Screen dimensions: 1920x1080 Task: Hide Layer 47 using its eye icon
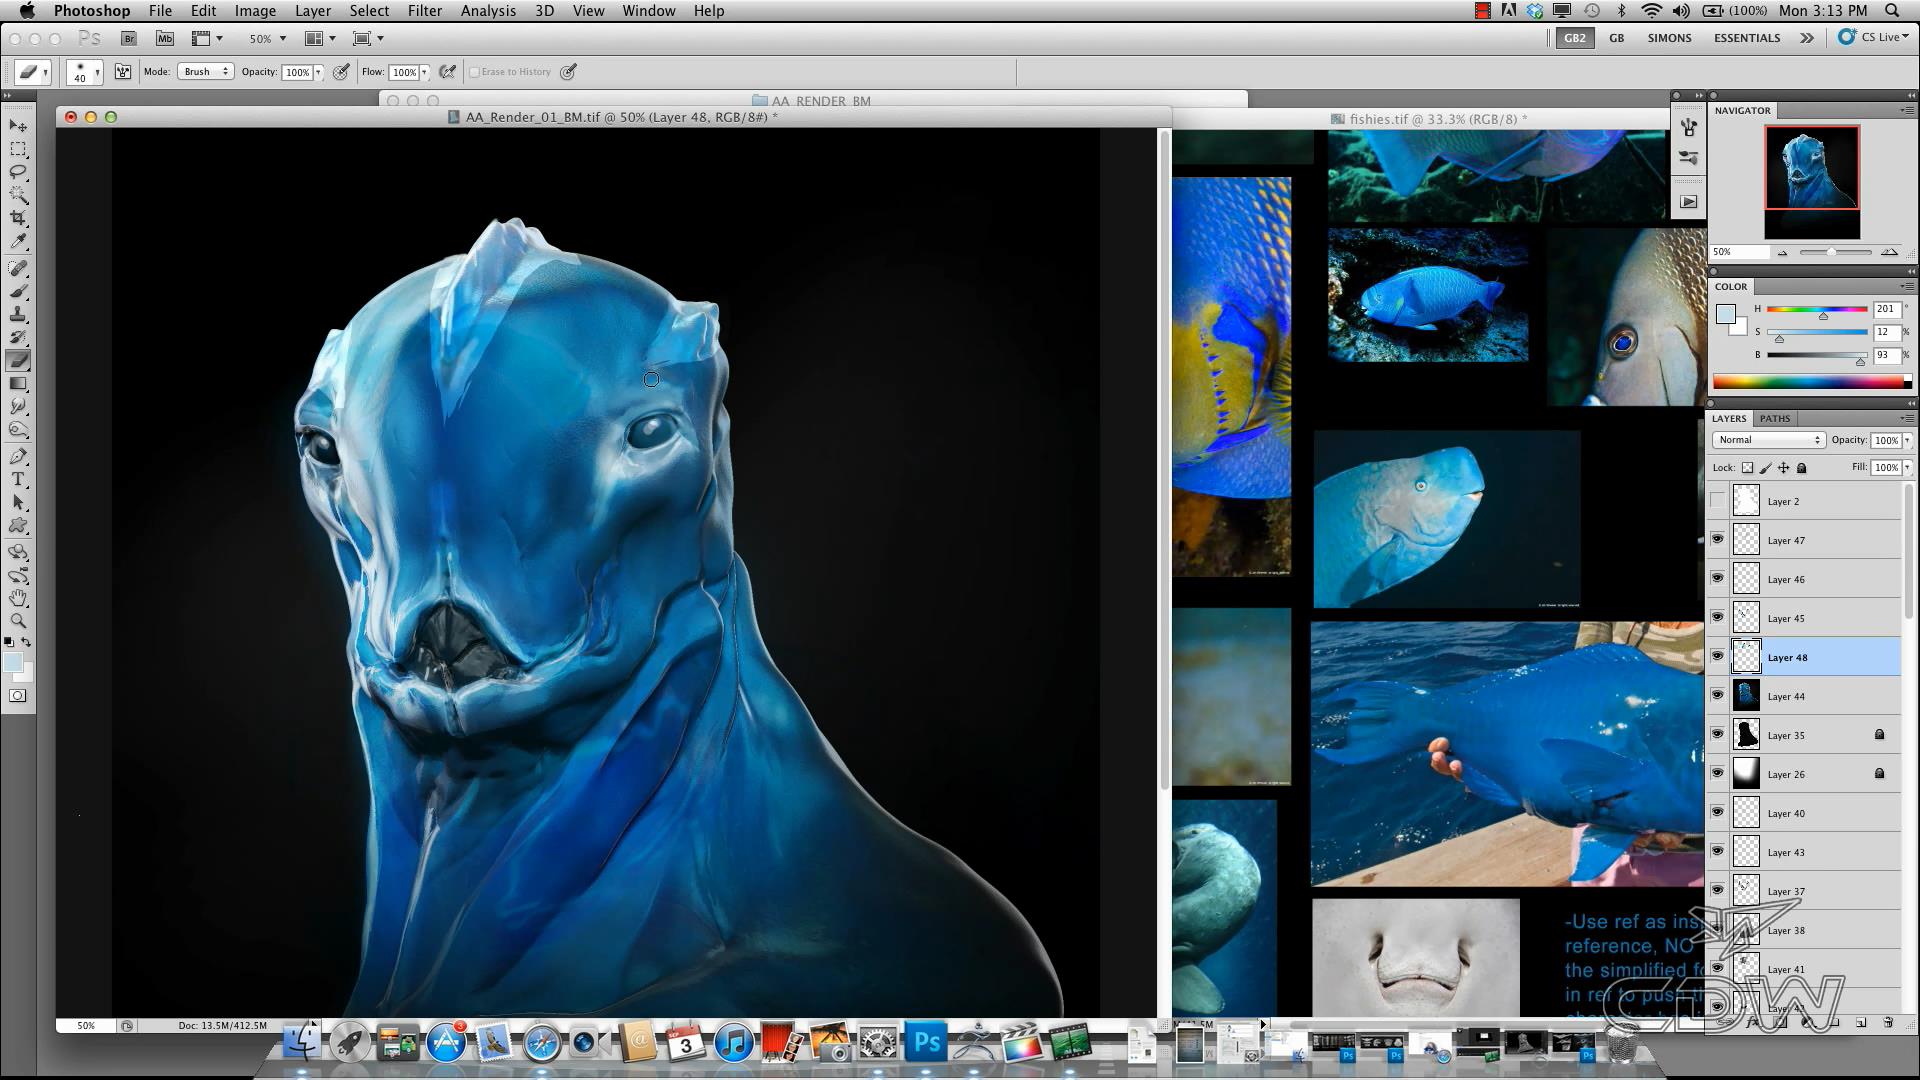1717,539
